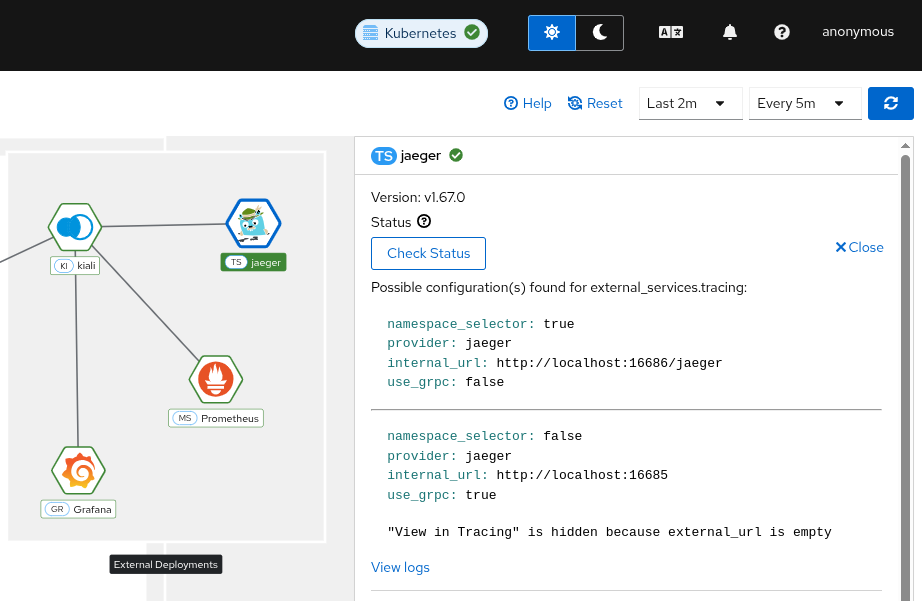Viewport: 922px width, 601px height.
Task: Click the anonymous user label
Action: 857,32
